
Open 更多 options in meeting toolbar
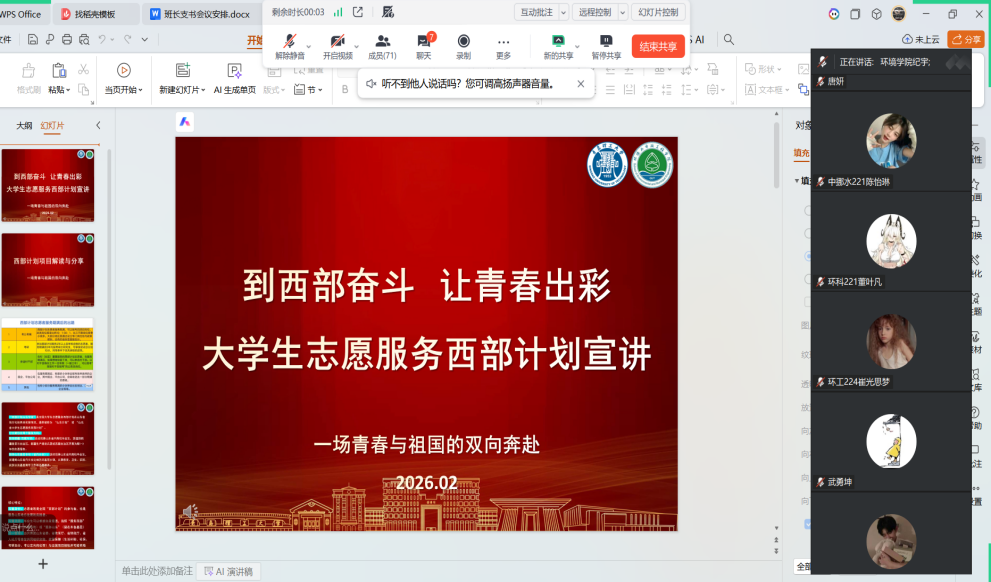pos(503,46)
